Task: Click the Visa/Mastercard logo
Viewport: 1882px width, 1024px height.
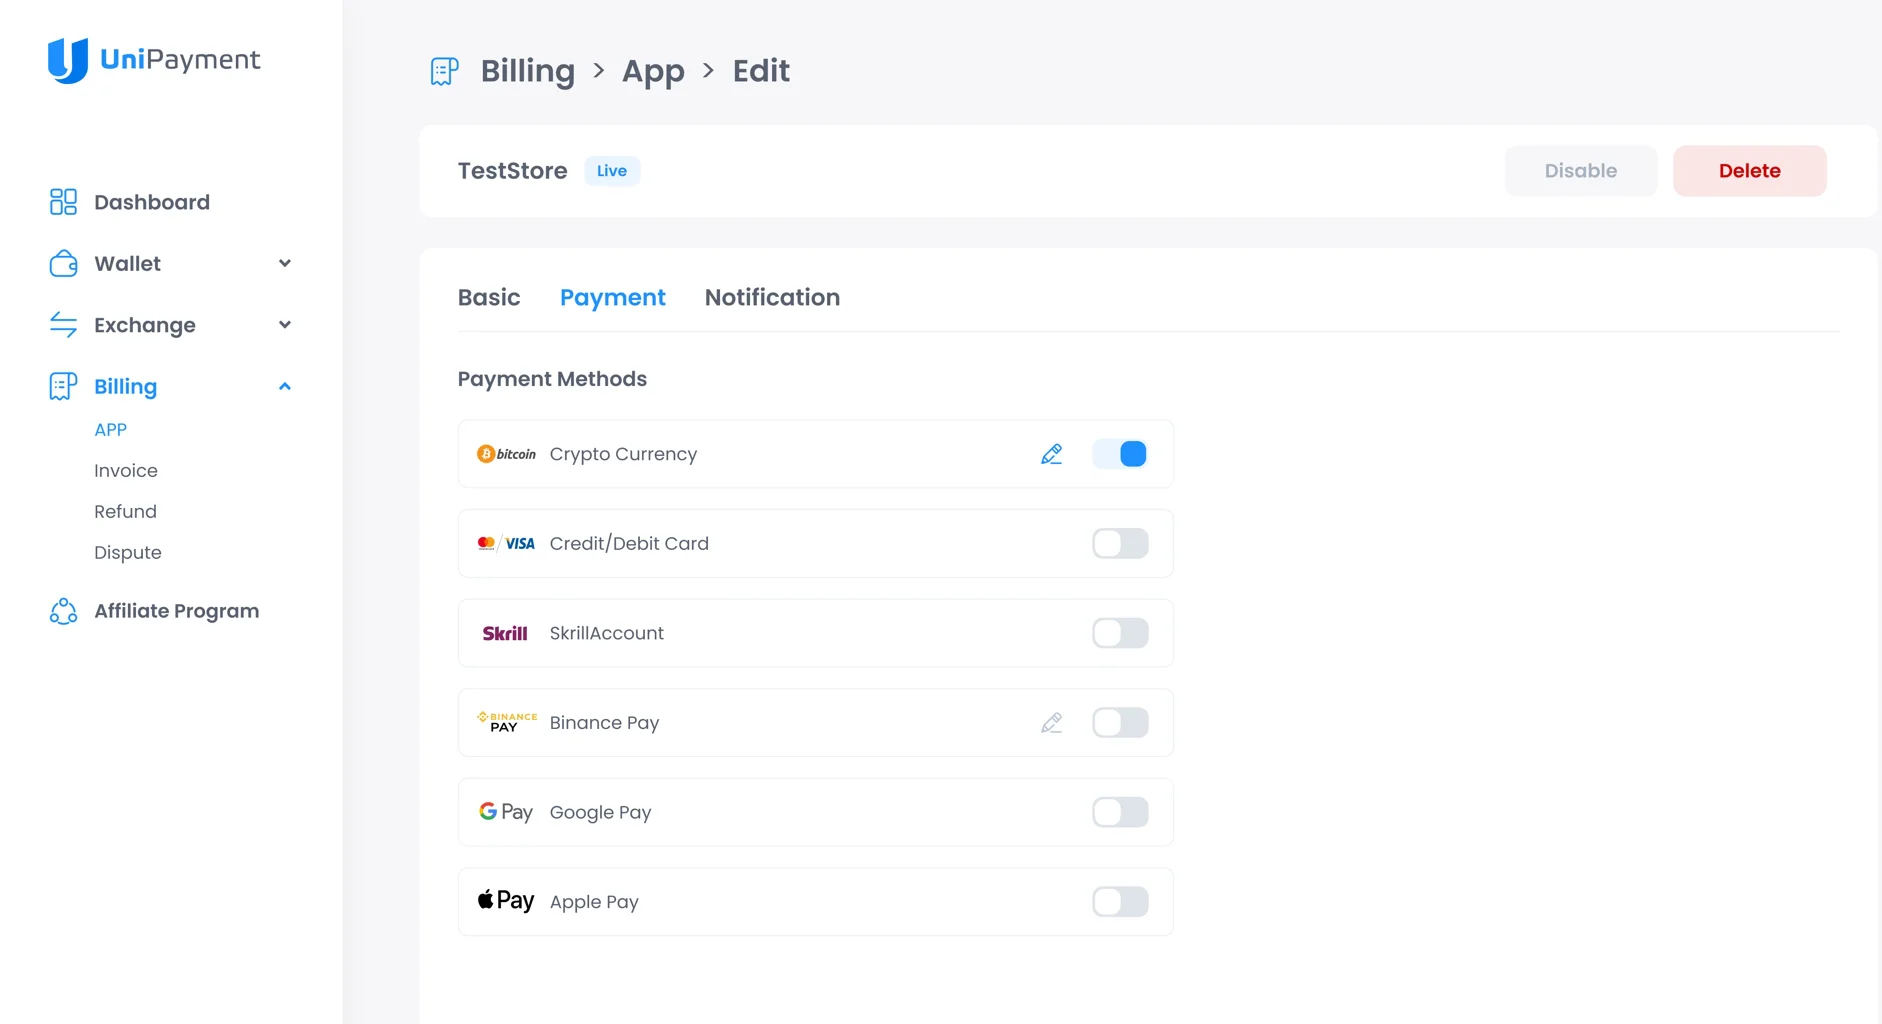Action: (506, 544)
